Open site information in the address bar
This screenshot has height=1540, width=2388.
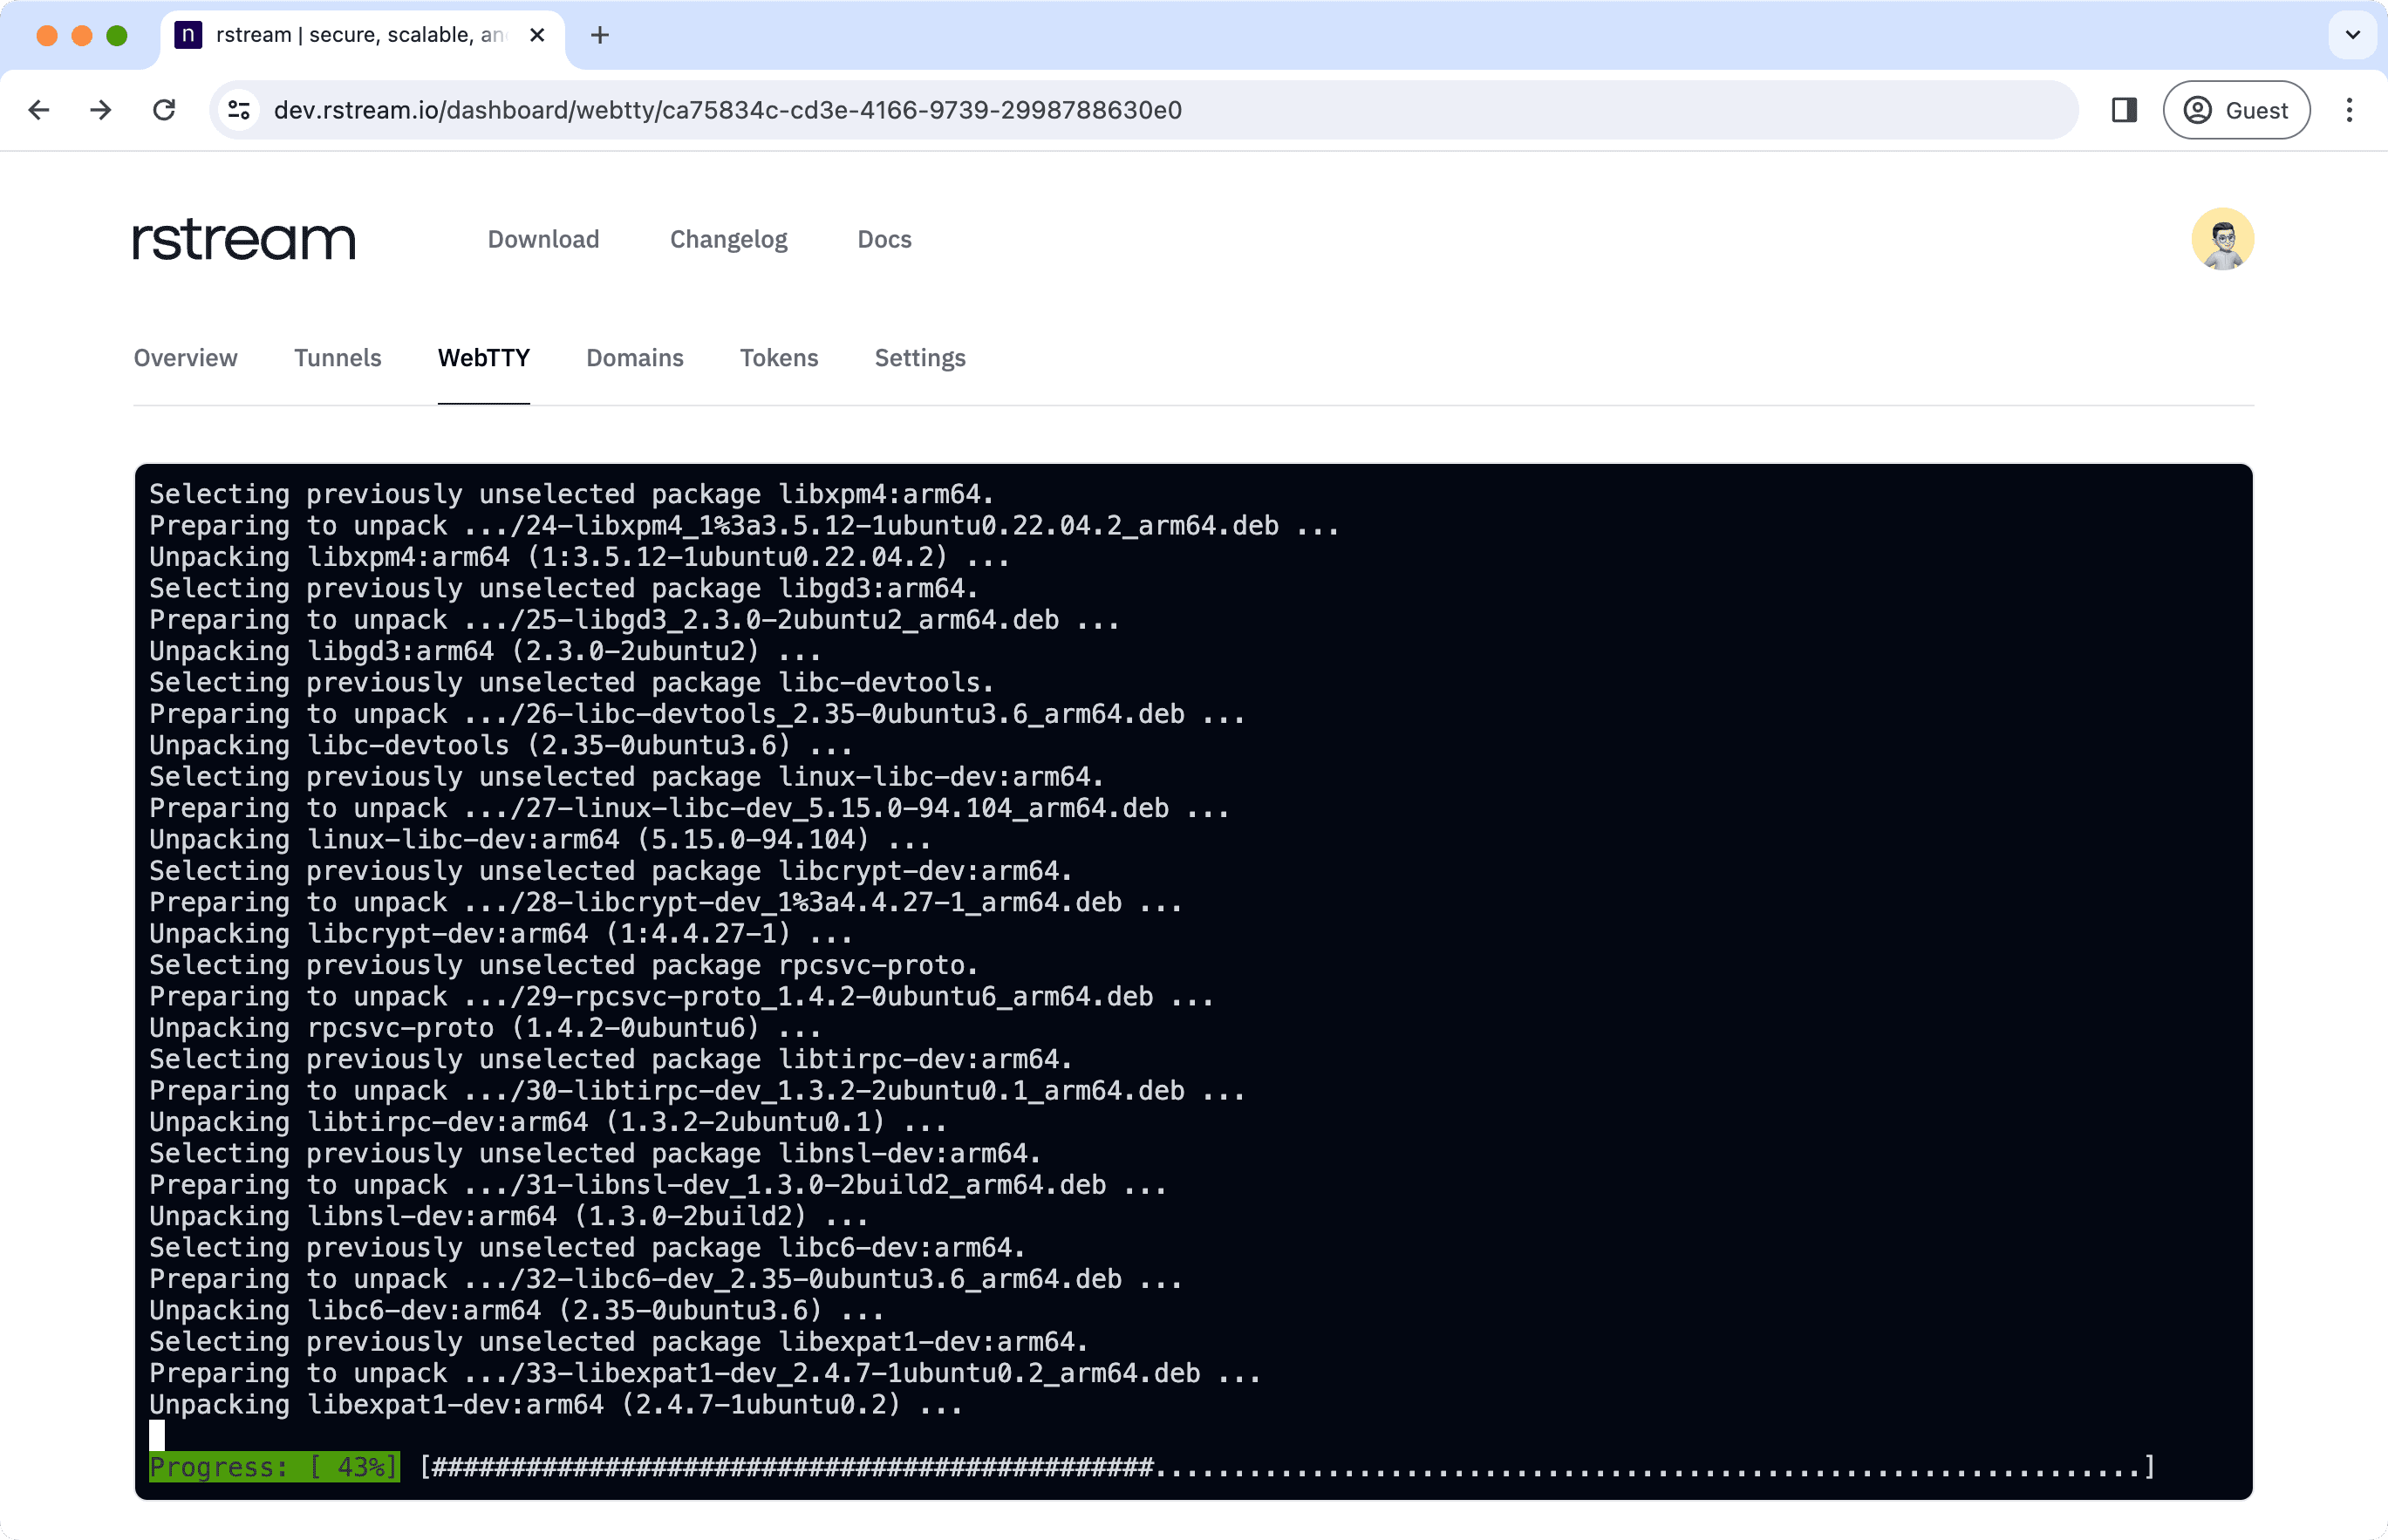tap(237, 110)
